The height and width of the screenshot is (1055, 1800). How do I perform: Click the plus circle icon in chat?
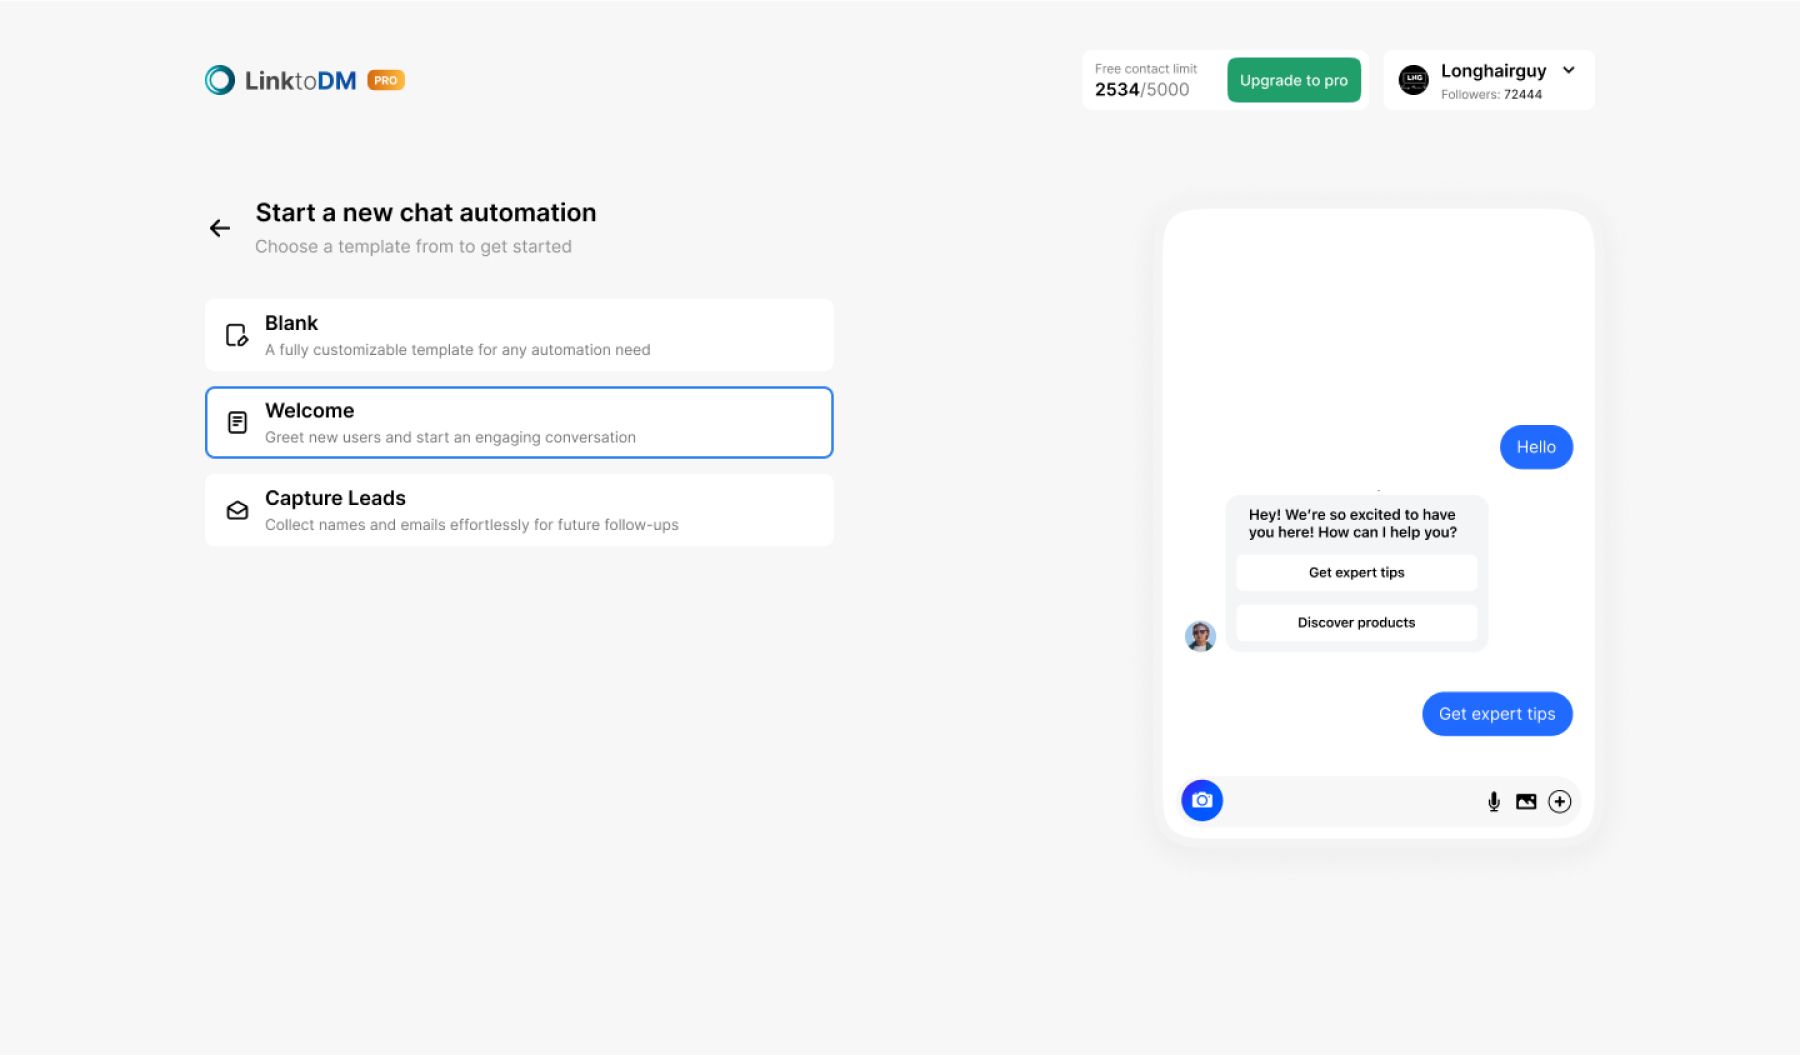tap(1560, 802)
